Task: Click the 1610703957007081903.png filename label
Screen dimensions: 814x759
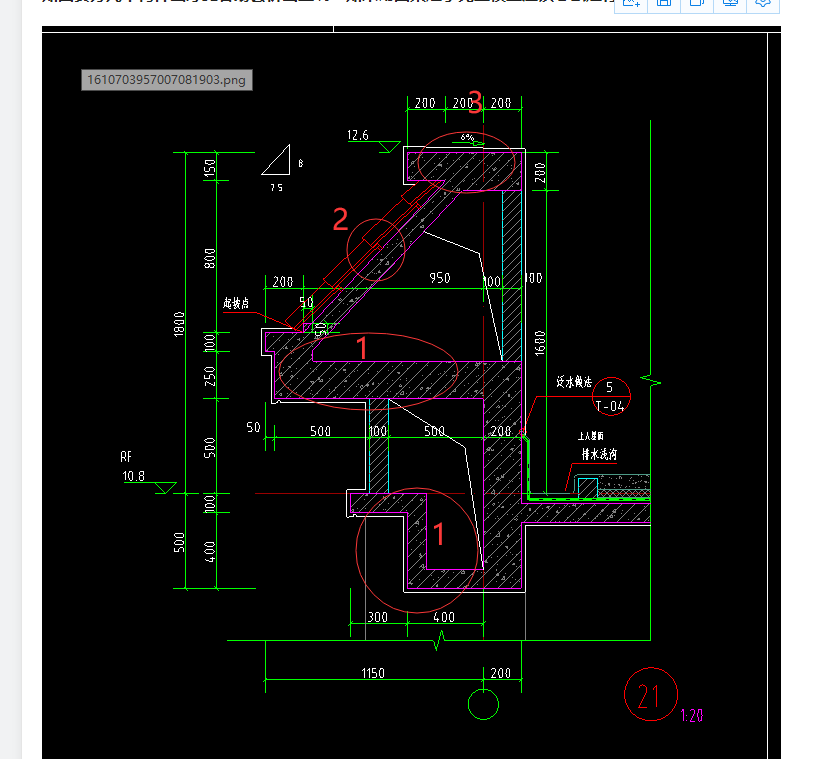Action: 167,80
